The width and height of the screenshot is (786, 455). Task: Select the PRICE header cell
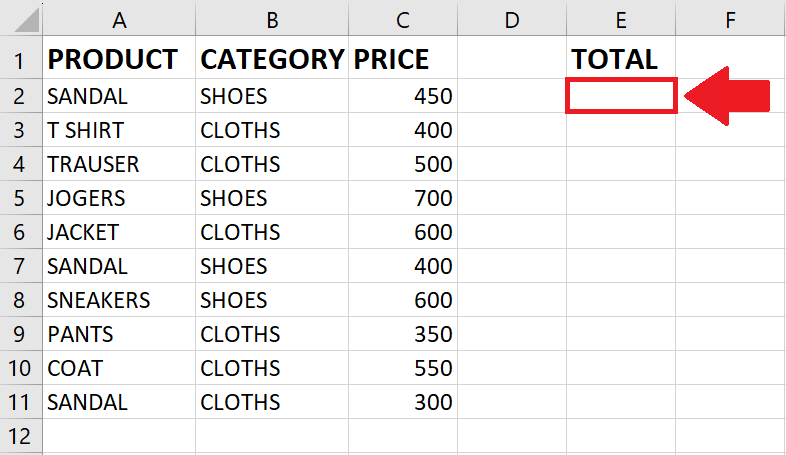coord(403,58)
